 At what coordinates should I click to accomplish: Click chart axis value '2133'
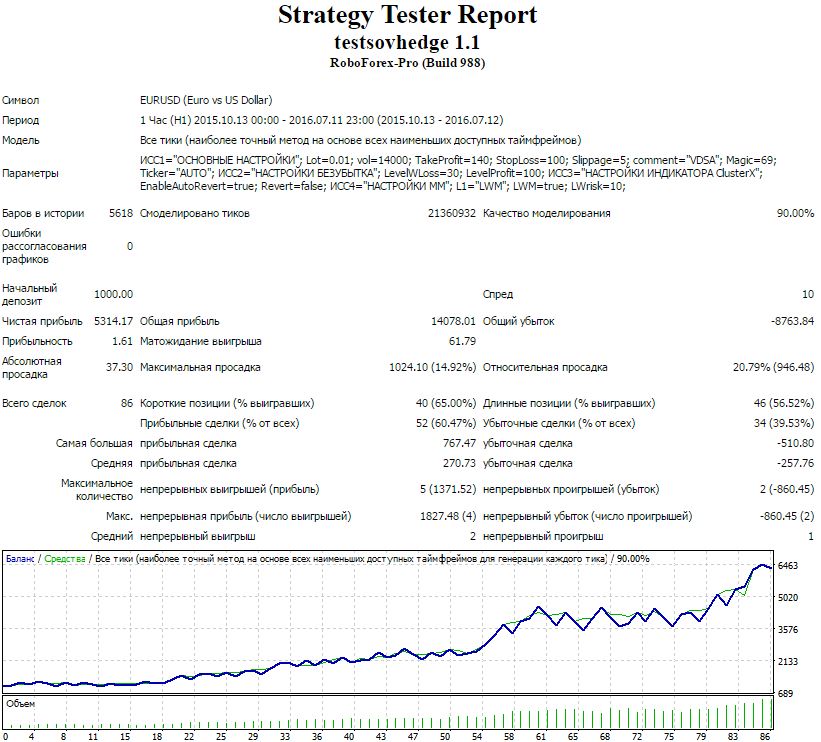point(788,661)
